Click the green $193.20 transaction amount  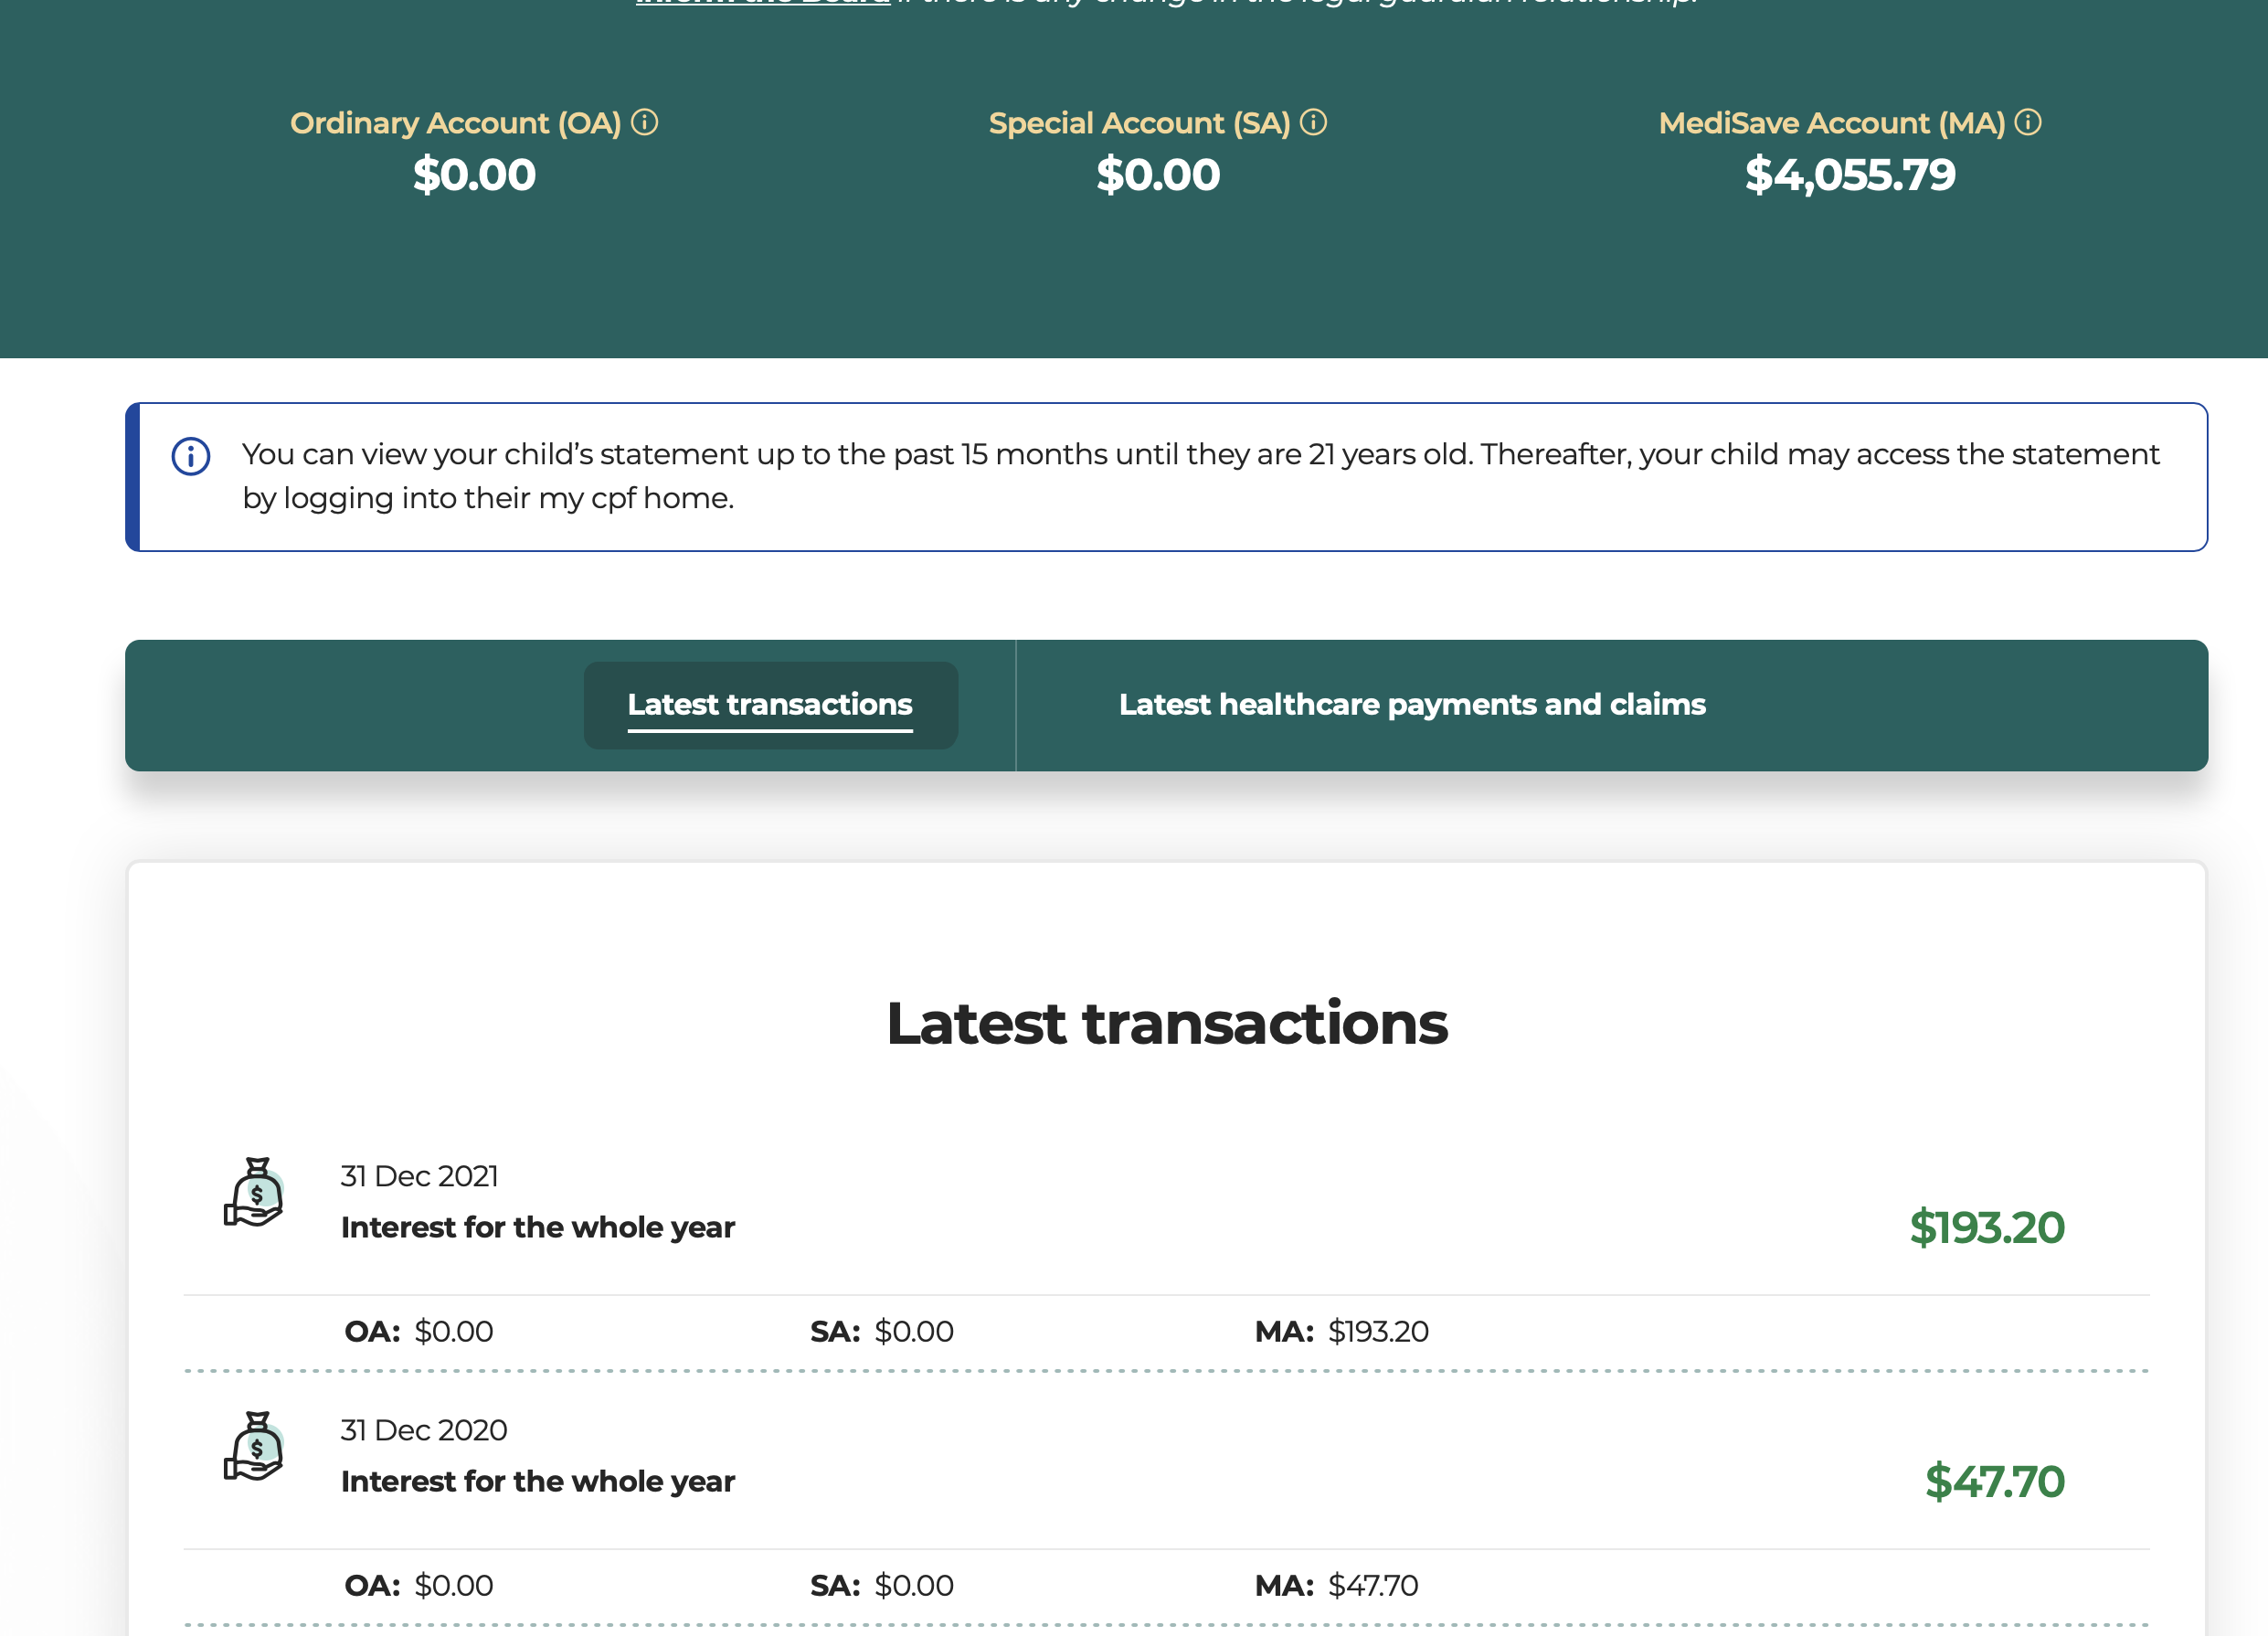(1986, 1227)
